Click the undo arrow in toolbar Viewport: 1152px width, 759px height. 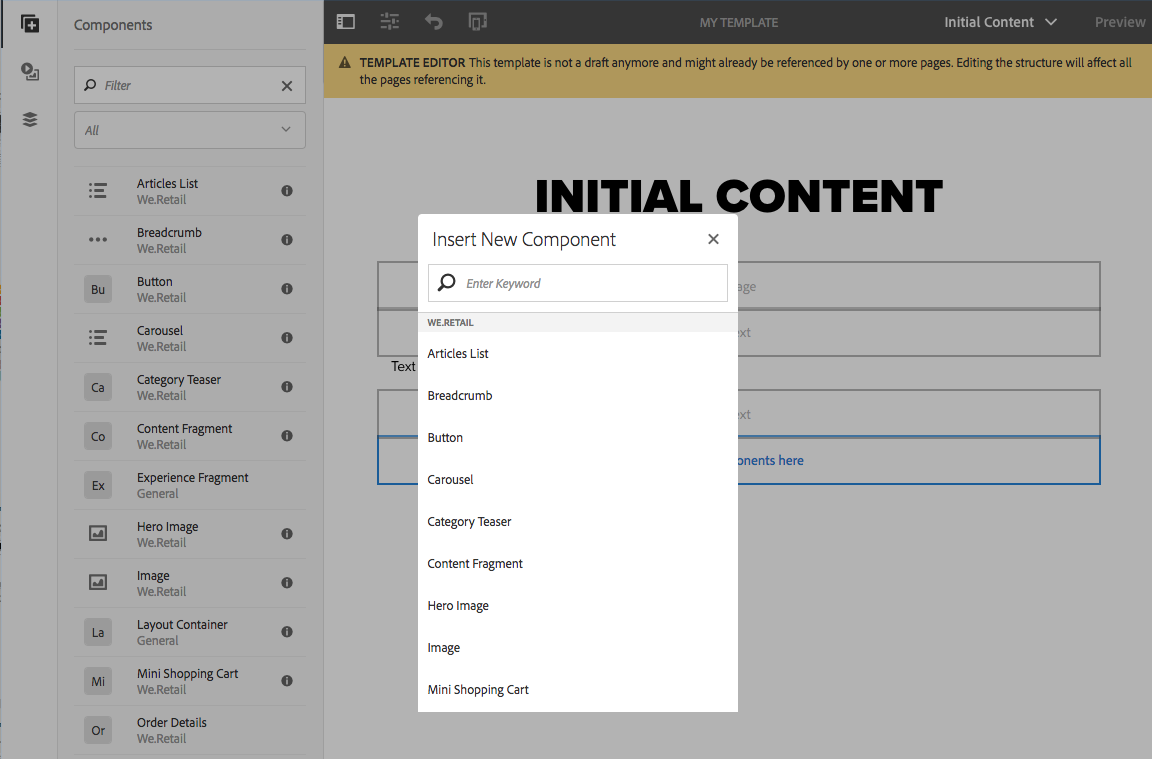pos(433,22)
